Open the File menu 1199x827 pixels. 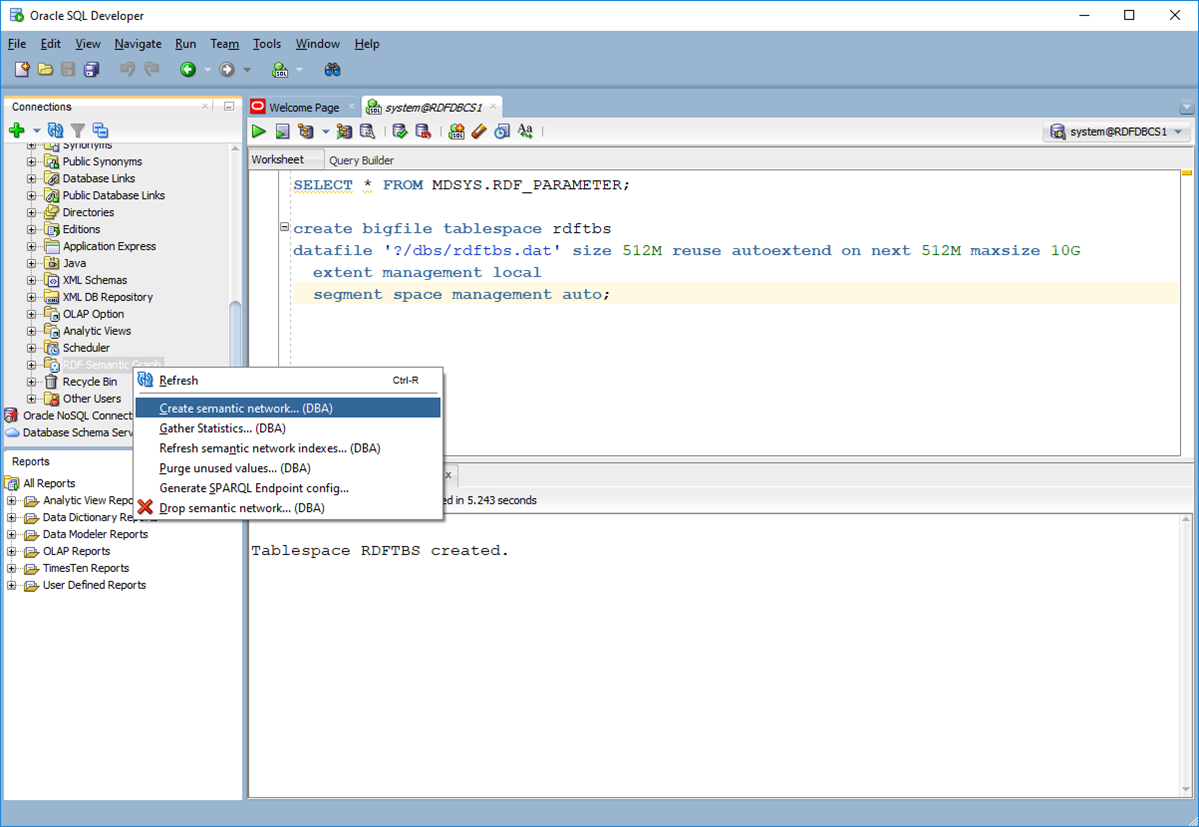click(x=17, y=44)
